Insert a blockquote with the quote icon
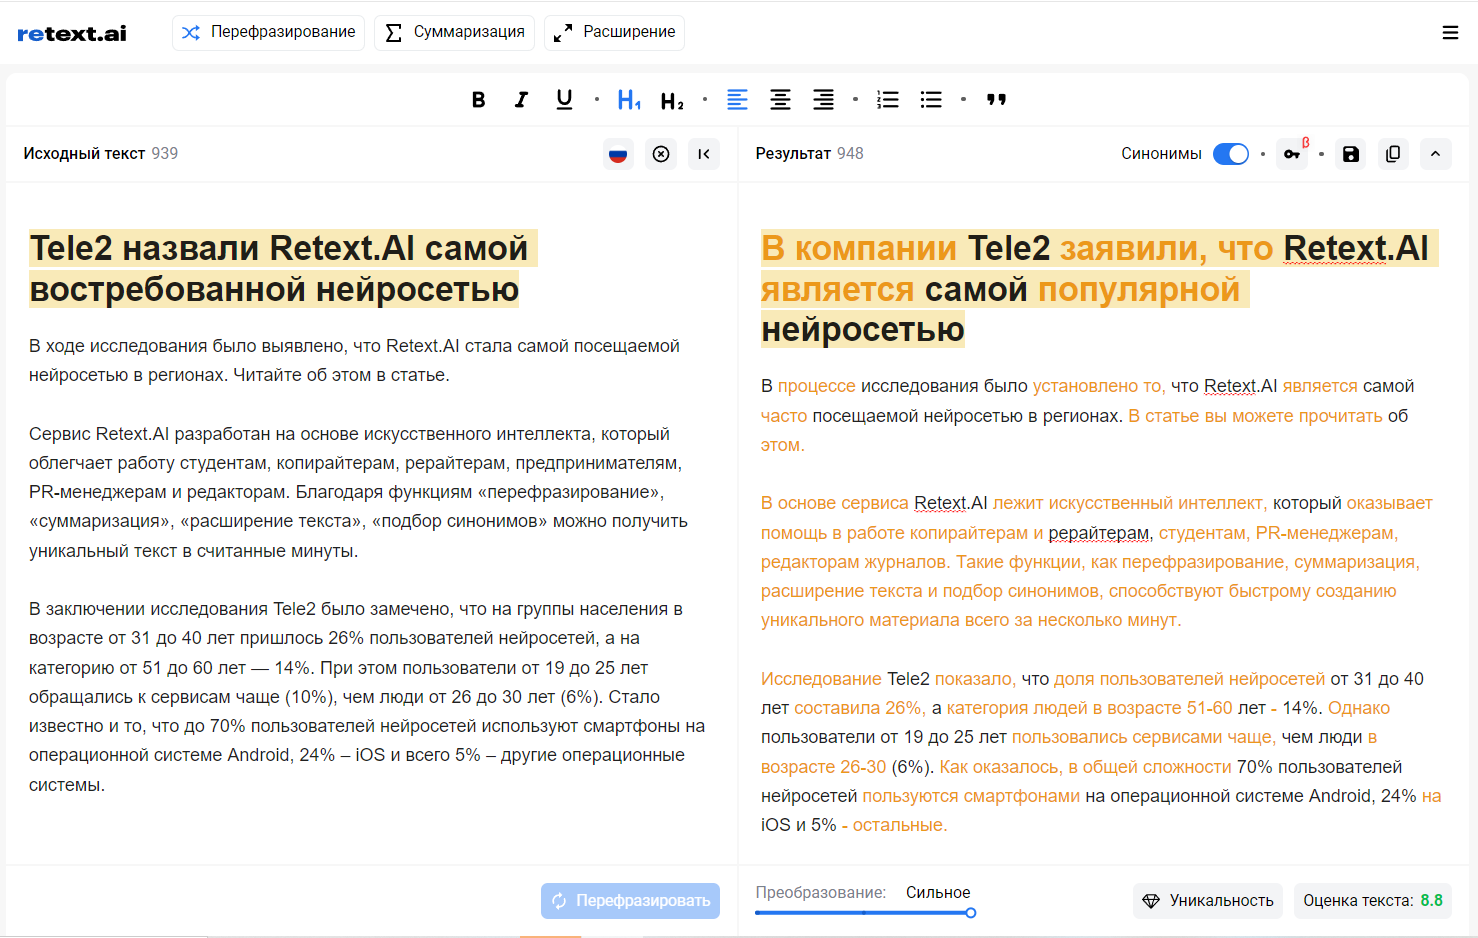The width and height of the screenshot is (1478, 938). pos(996,100)
